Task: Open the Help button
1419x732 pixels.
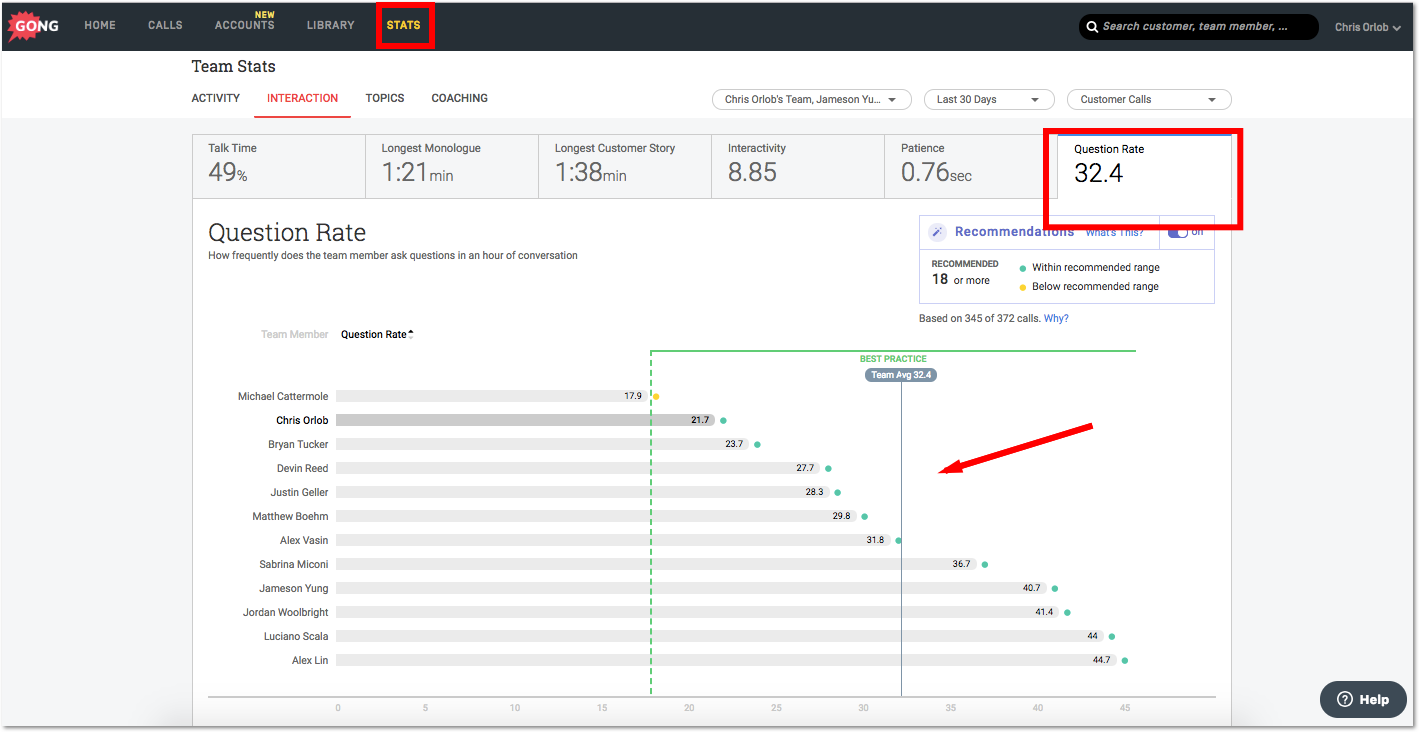Action: point(1363,699)
